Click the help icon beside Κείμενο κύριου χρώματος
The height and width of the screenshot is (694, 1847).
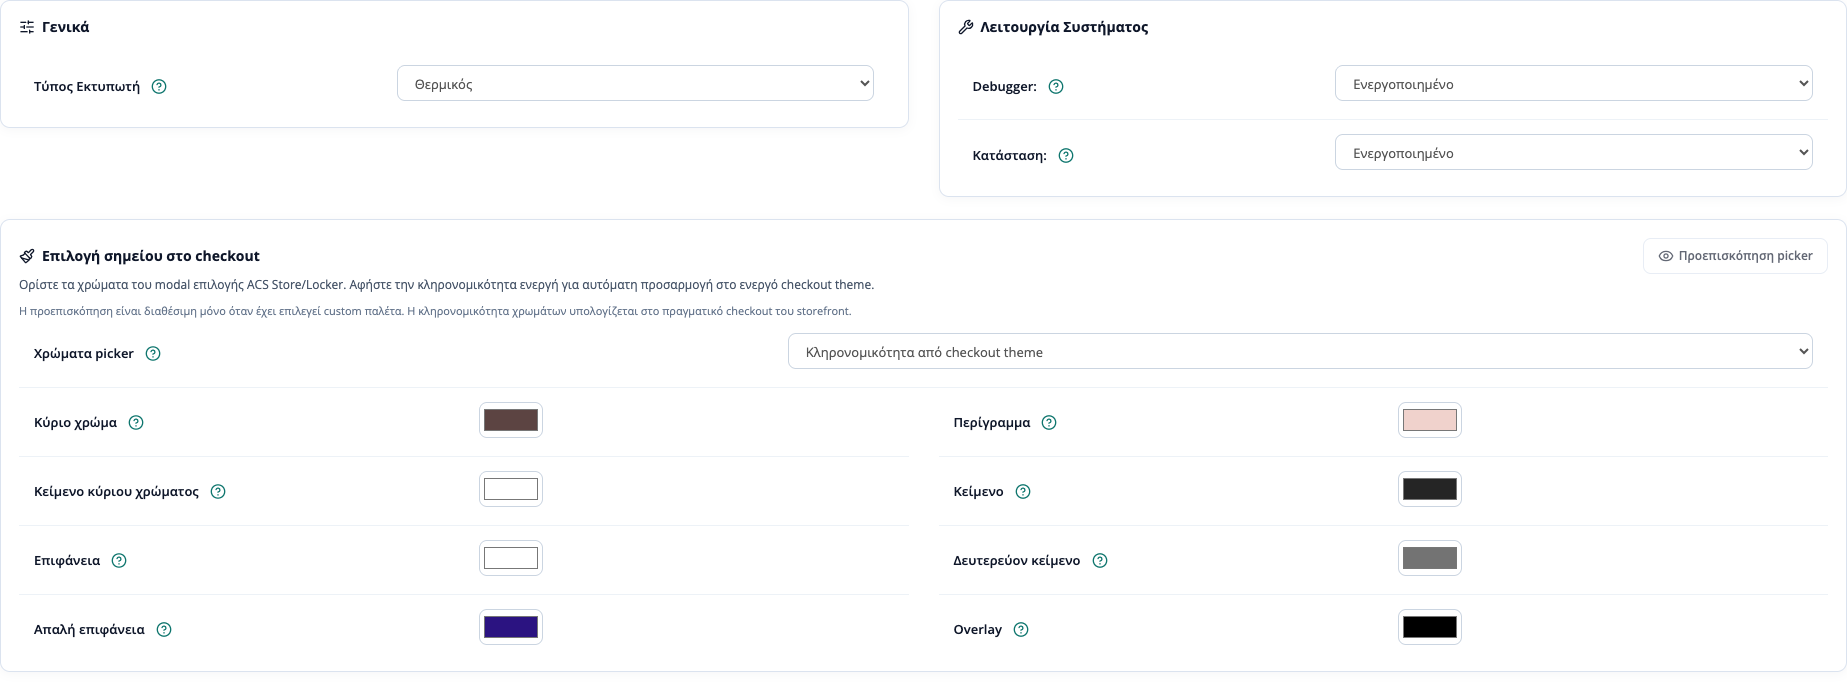tap(218, 492)
